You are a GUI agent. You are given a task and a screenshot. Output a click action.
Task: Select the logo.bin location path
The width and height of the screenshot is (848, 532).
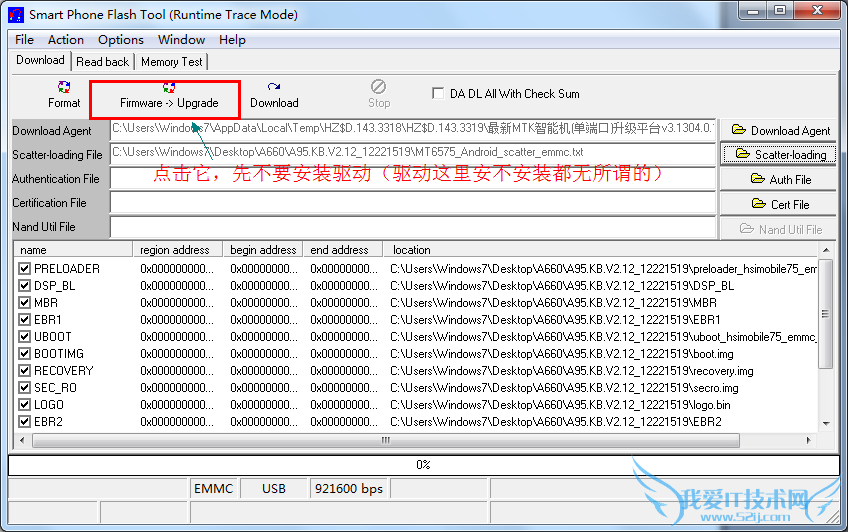coord(560,405)
